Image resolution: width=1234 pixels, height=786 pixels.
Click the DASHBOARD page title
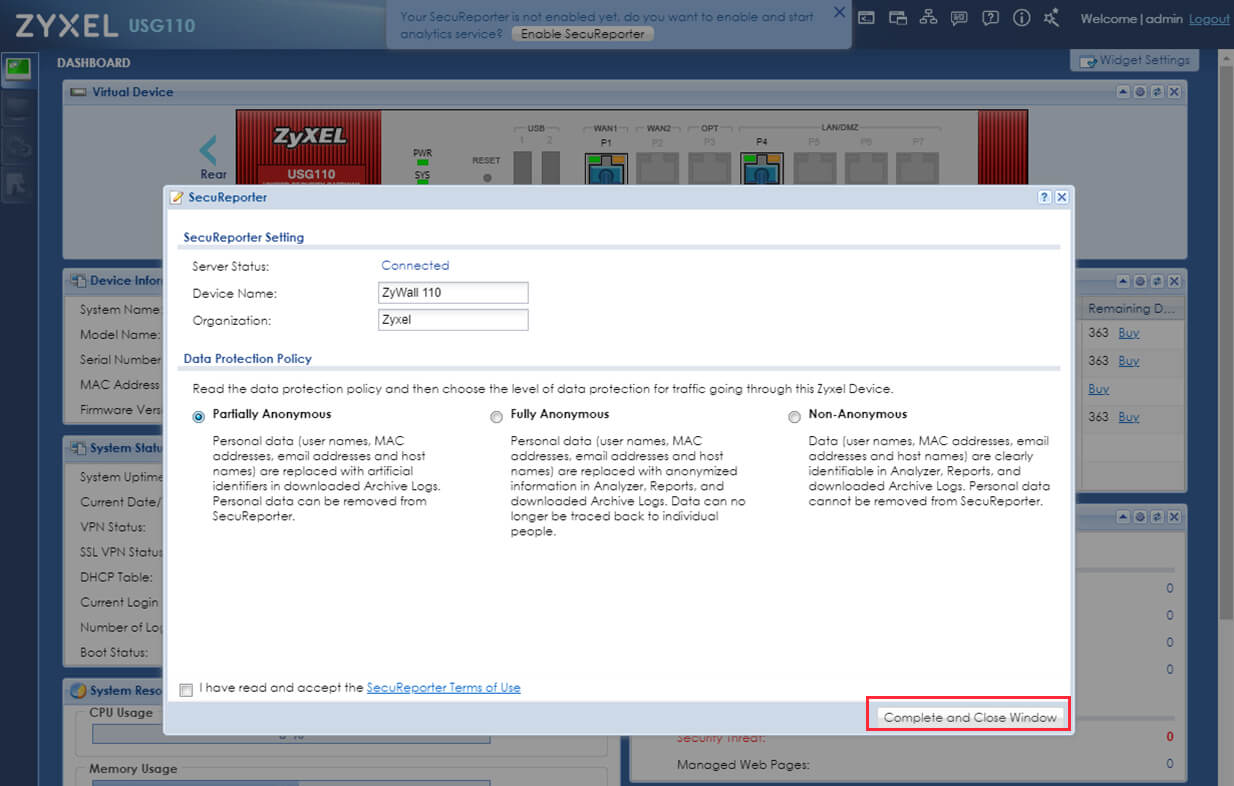click(x=93, y=62)
